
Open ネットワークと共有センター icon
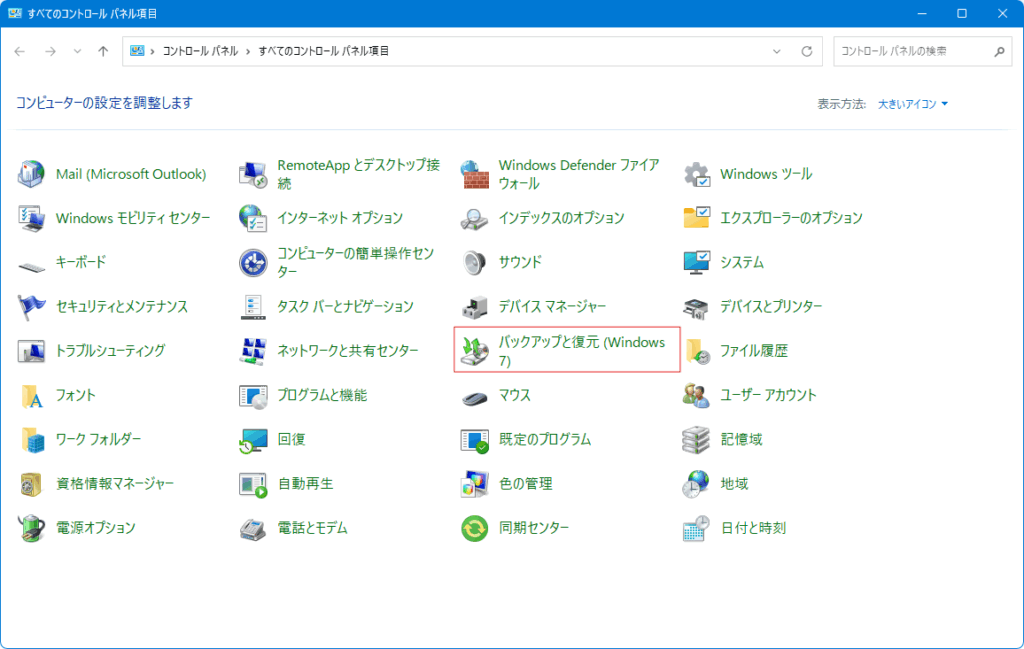[x=253, y=351]
